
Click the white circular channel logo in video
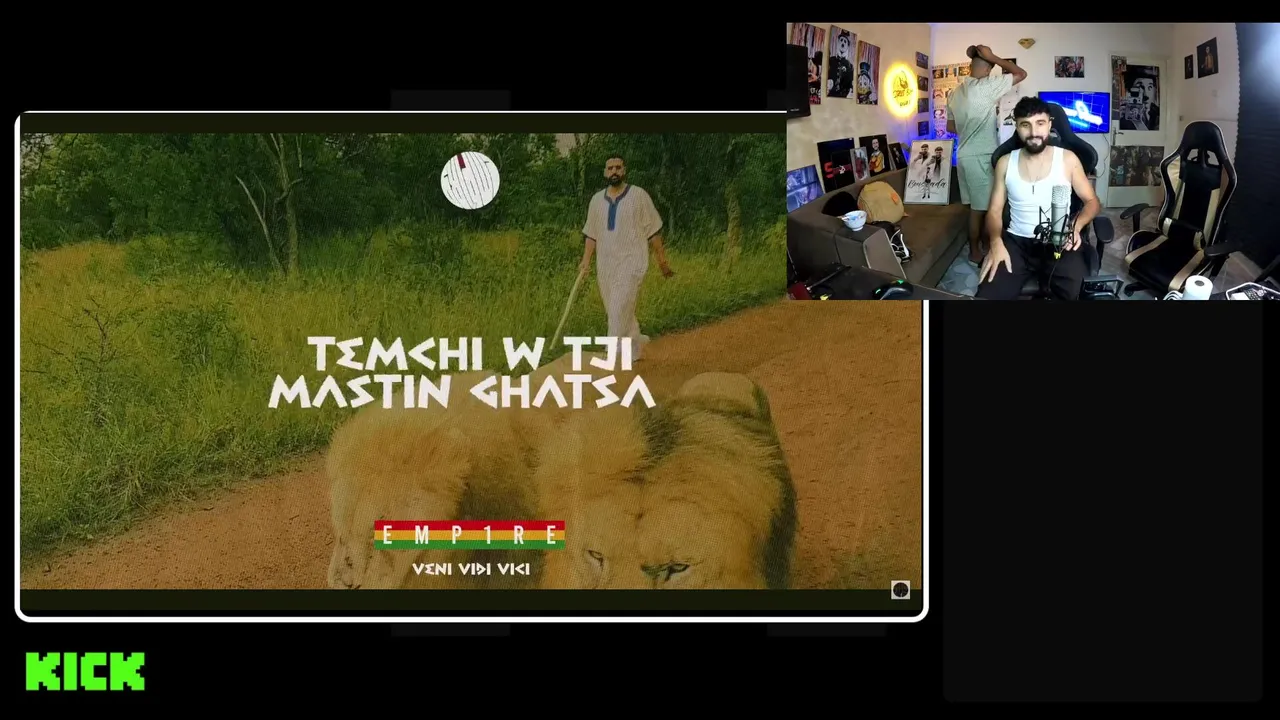click(470, 180)
